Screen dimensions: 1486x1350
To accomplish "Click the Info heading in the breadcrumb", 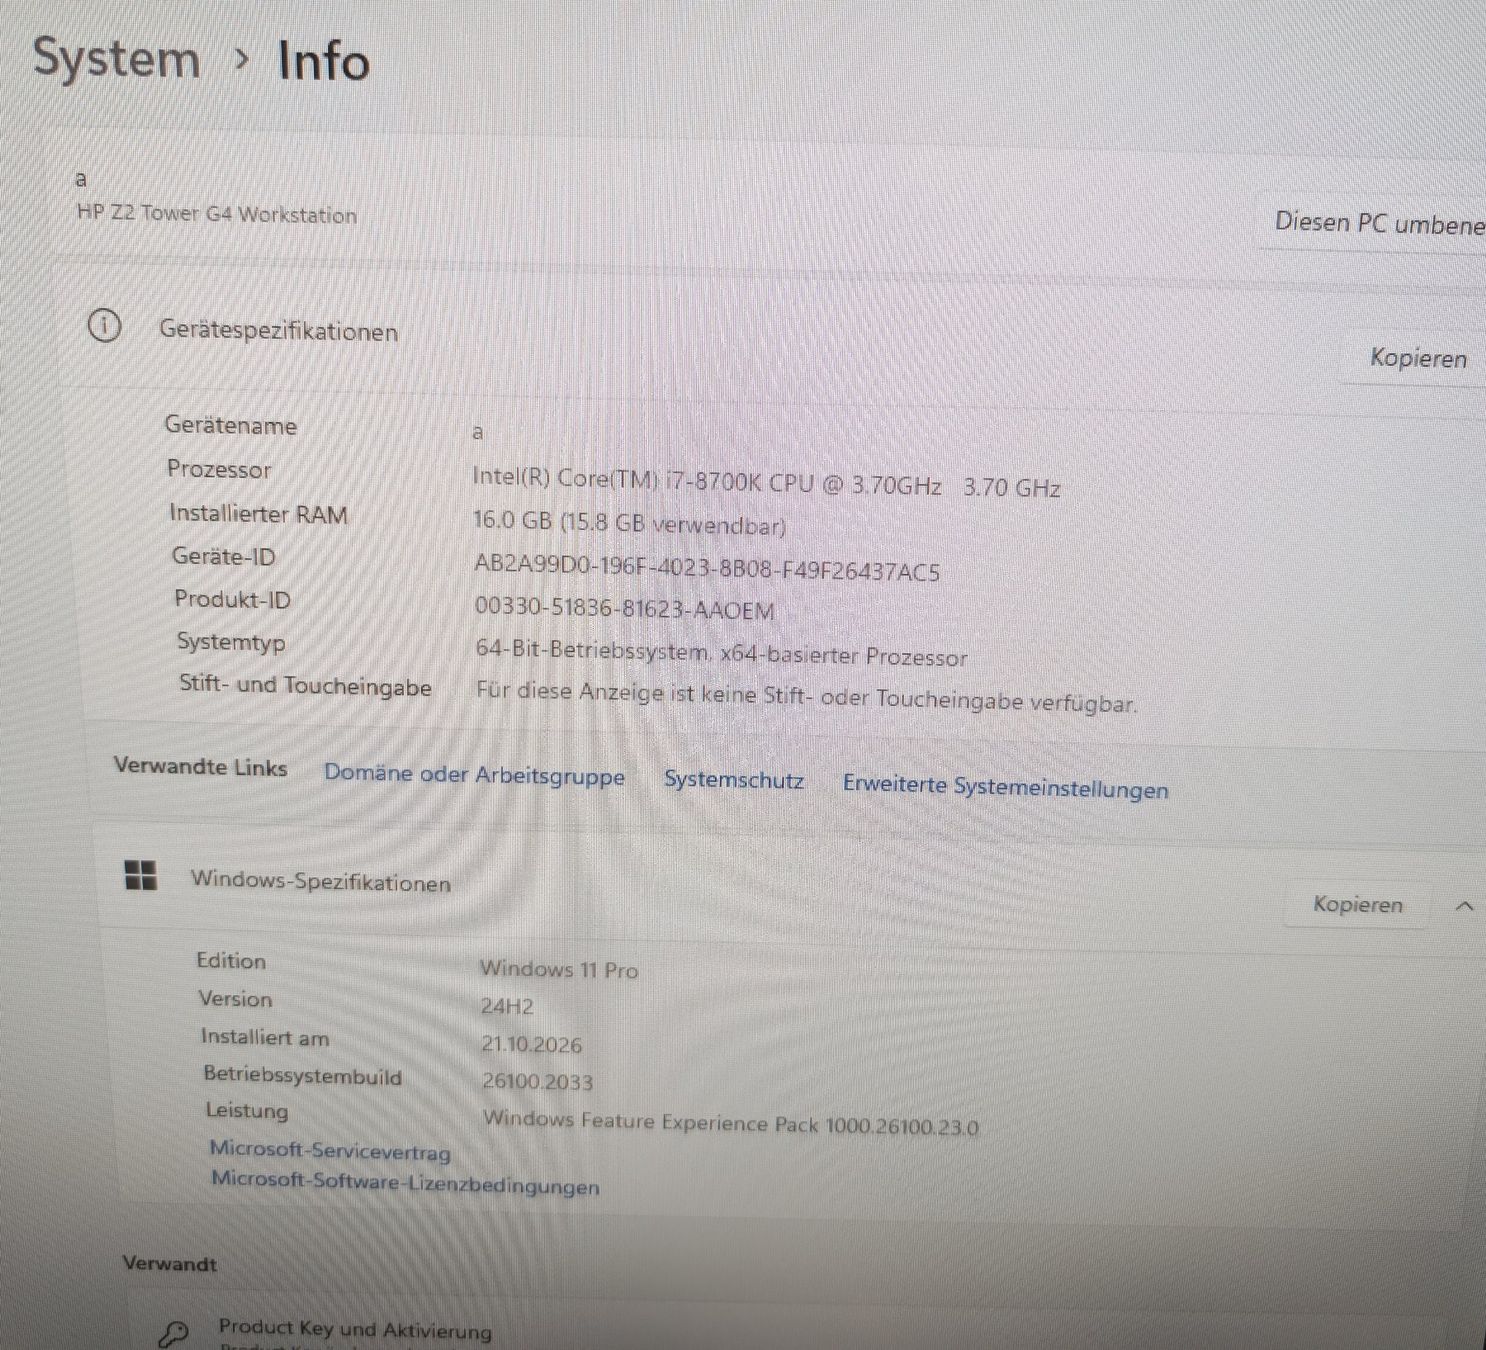I will (x=323, y=60).
